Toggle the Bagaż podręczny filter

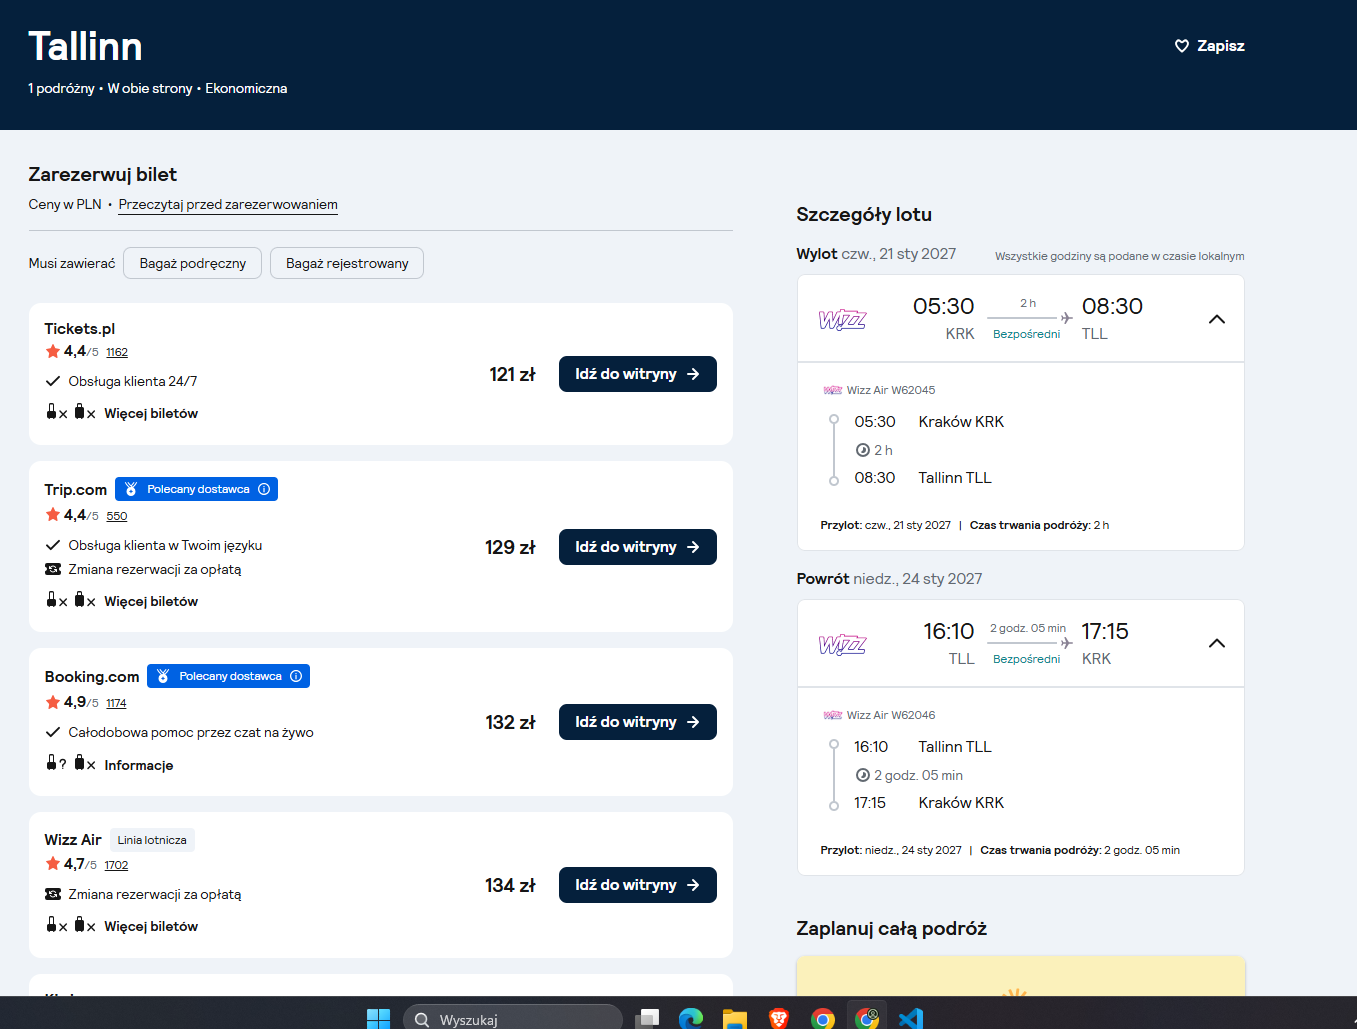tap(192, 263)
